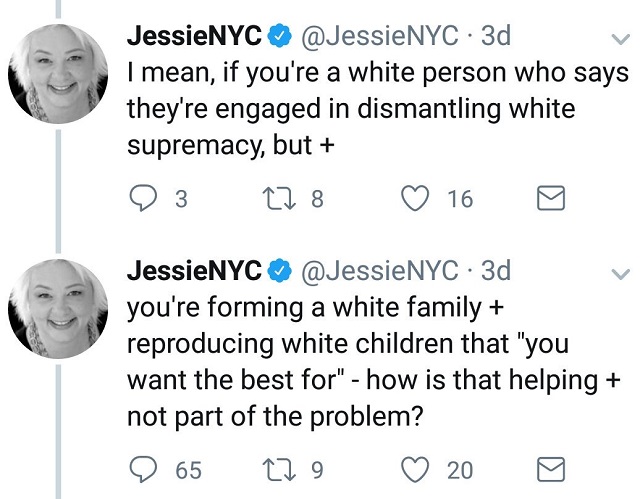Open @JessieNYC handle on second tweet
The height and width of the screenshot is (499, 640).
click(380, 271)
